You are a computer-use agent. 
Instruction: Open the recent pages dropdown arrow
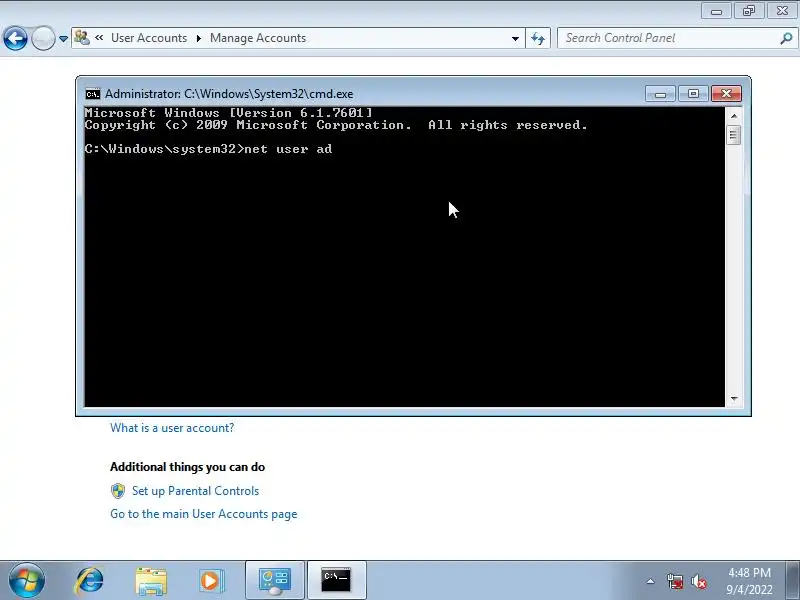63,39
